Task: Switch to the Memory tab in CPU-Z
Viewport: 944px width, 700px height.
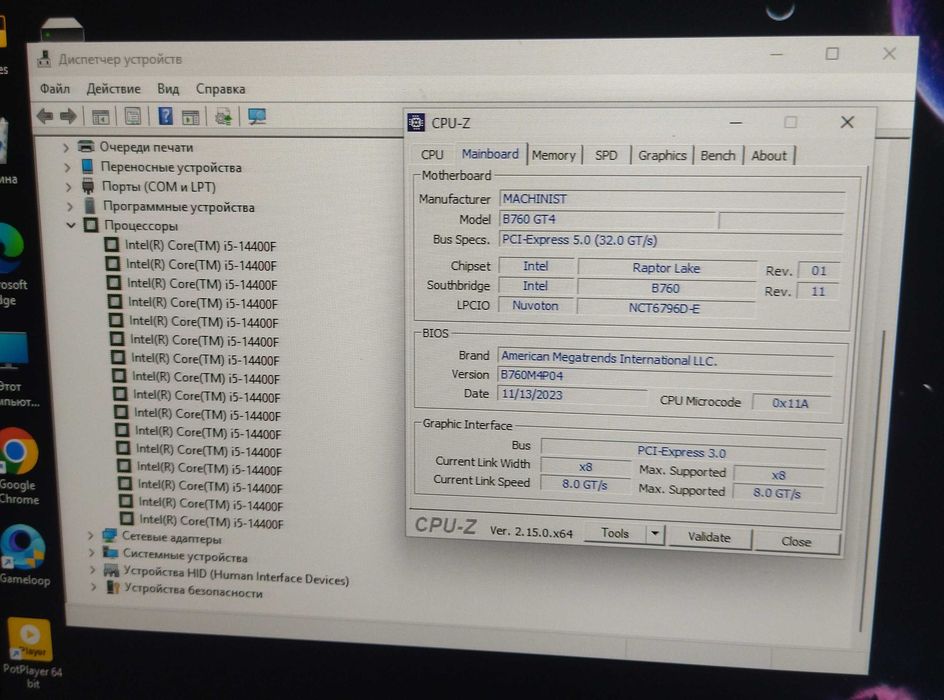Action: pos(554,155)
